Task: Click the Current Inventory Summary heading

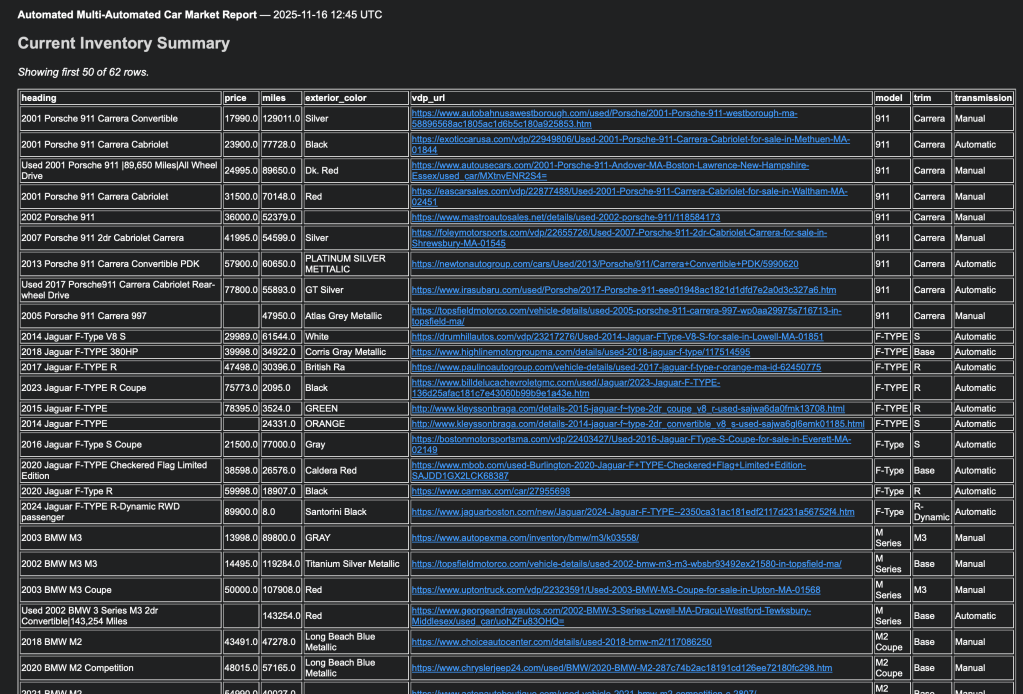Action: (124, 44)
